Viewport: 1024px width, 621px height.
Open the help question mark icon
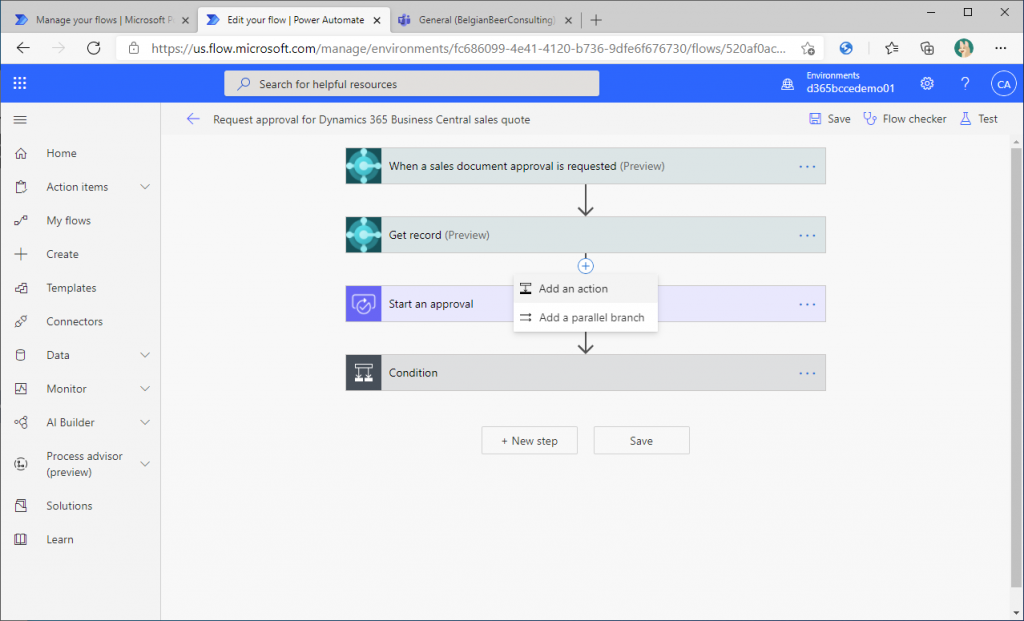pos(965,84)
